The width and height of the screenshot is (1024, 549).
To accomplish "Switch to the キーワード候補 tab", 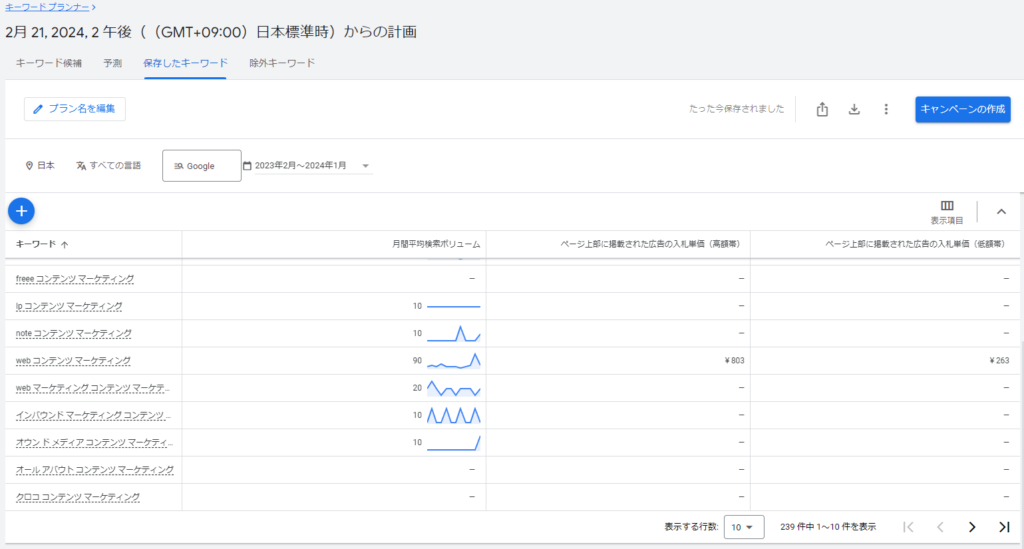I will [48, 63].
